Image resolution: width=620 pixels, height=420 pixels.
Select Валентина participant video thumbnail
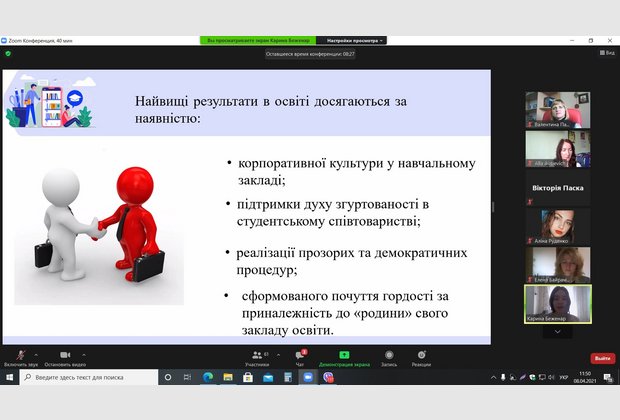[558, 110]
